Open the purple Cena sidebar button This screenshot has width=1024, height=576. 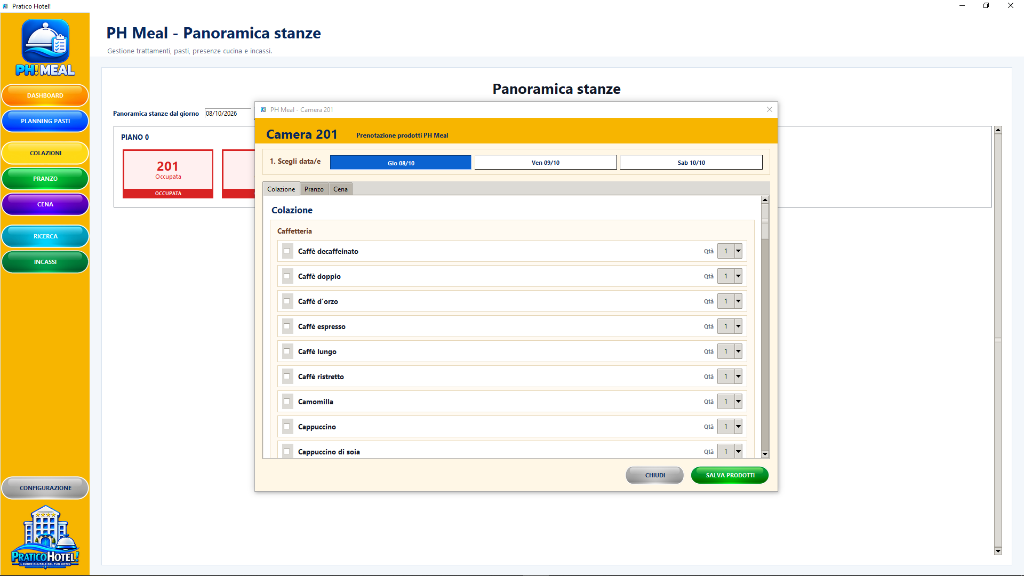45,204
